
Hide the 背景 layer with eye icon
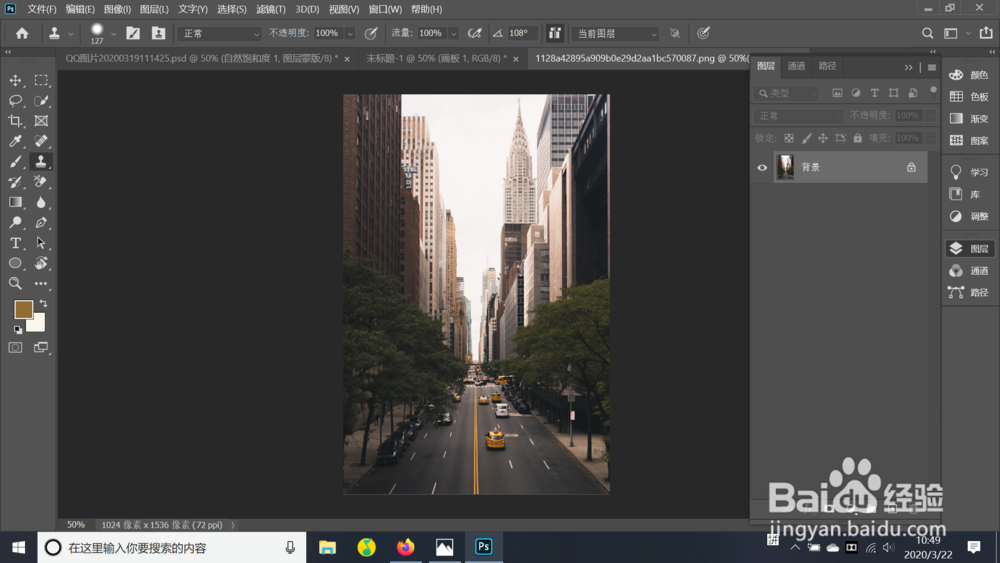click(x=762, y=168)
